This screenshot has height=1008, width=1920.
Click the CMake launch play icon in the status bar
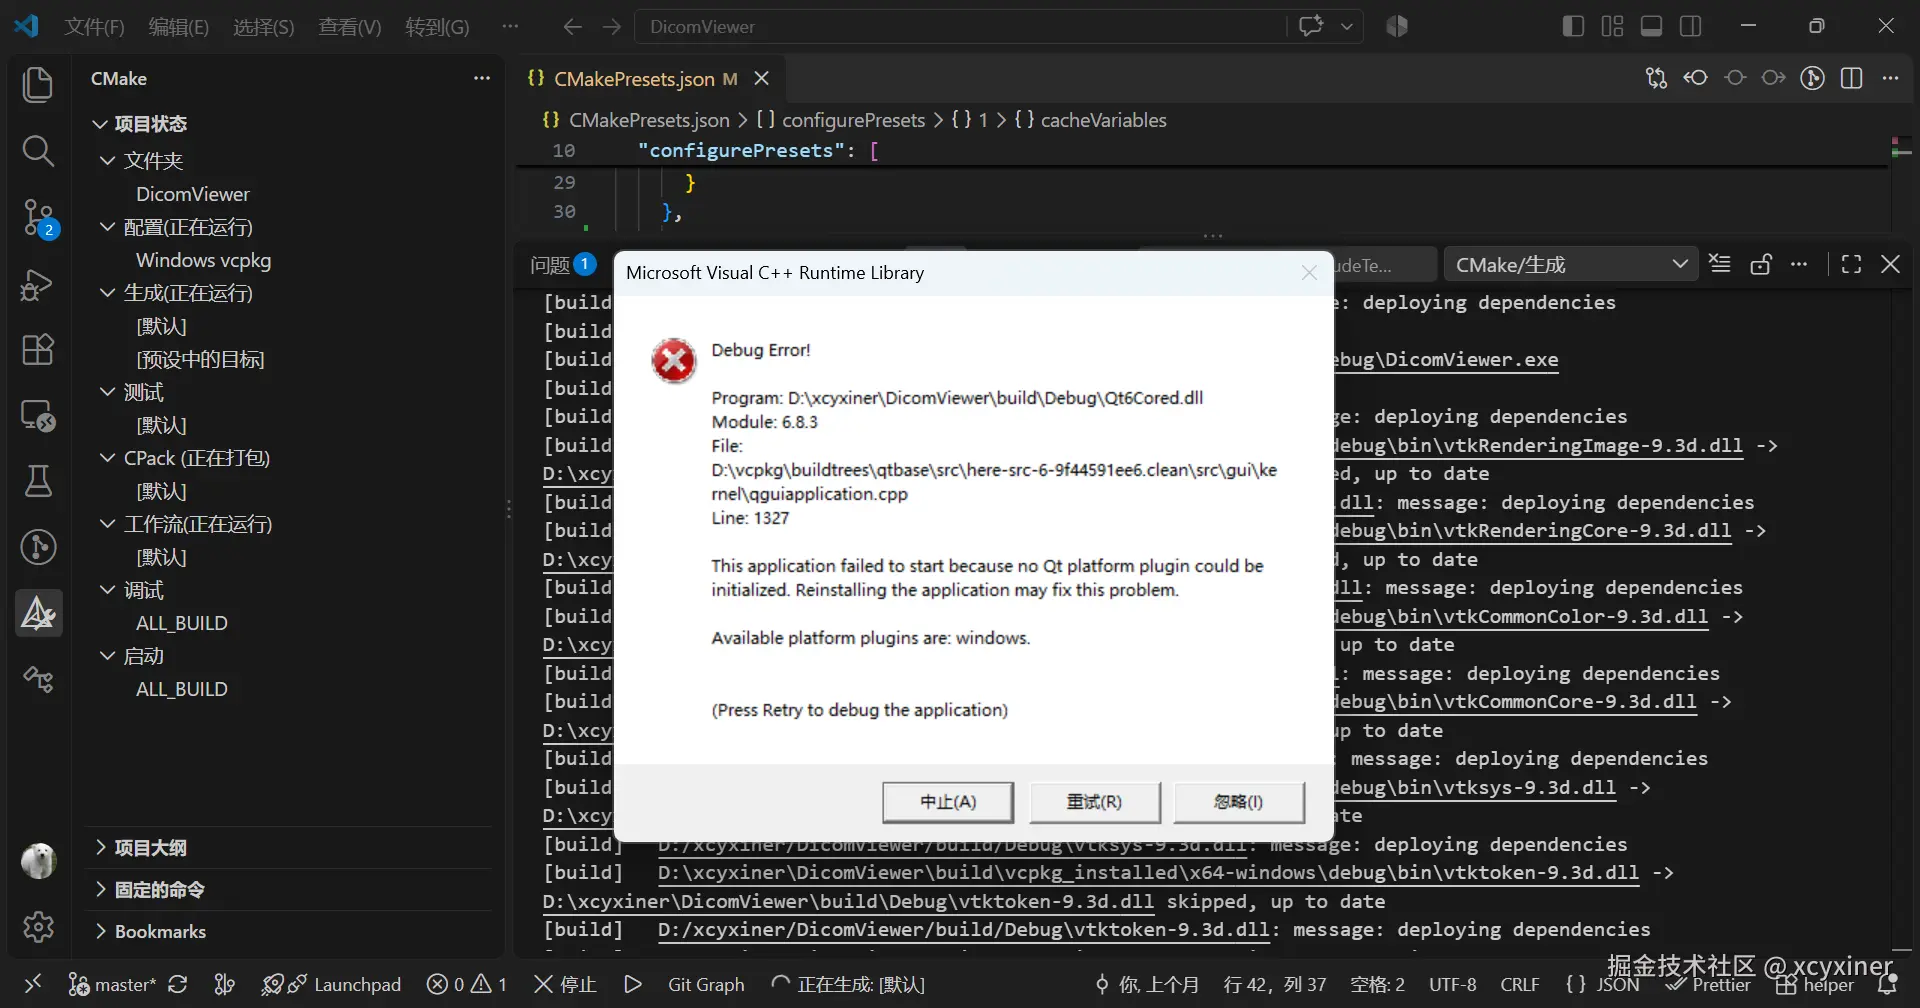point(632,984)
